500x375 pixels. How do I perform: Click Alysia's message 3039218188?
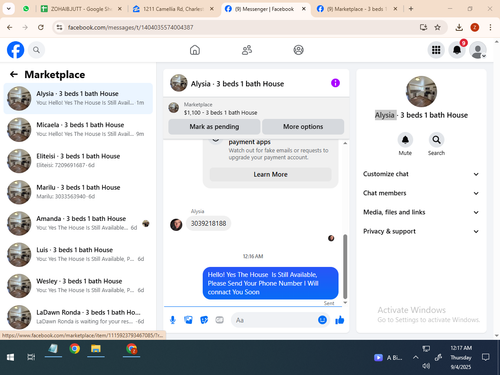(208, 223)
